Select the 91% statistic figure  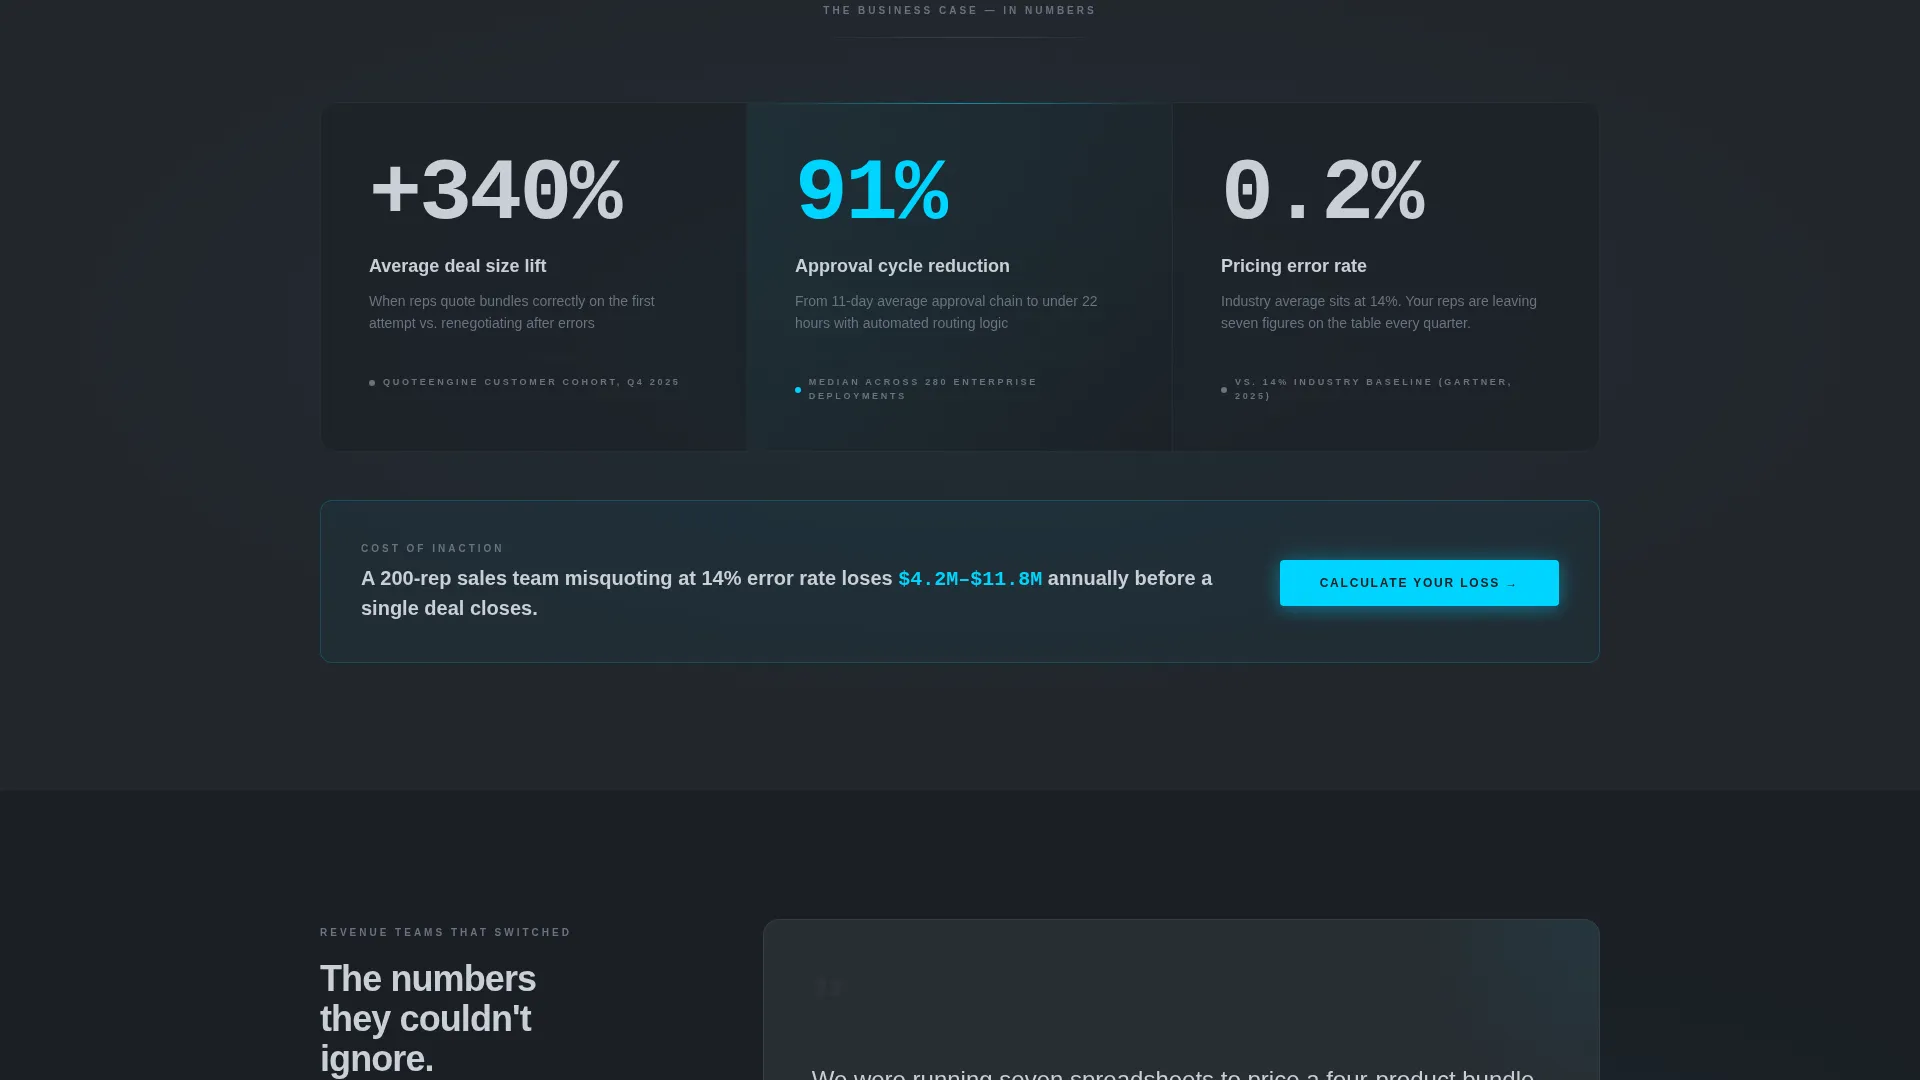[872, 191]
